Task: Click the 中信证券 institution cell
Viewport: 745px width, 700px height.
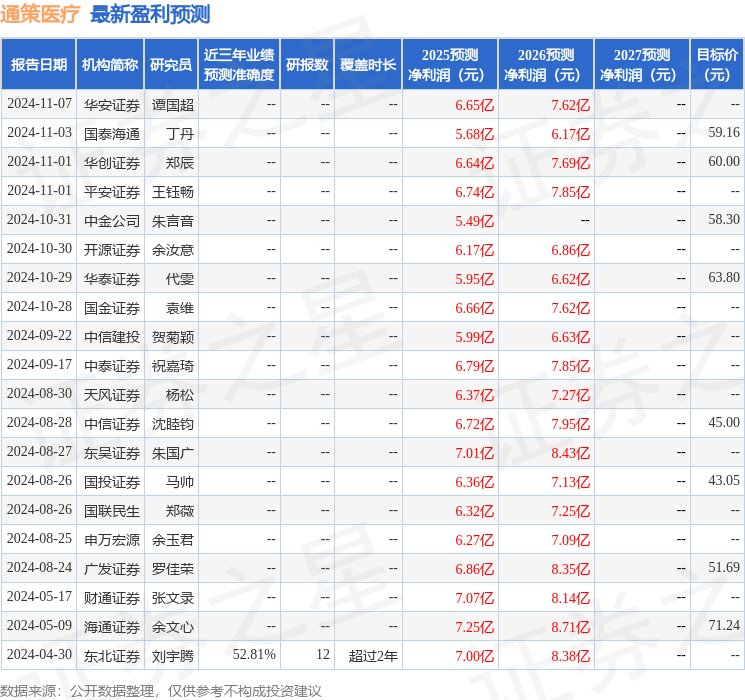Action: tap(112, 423)
